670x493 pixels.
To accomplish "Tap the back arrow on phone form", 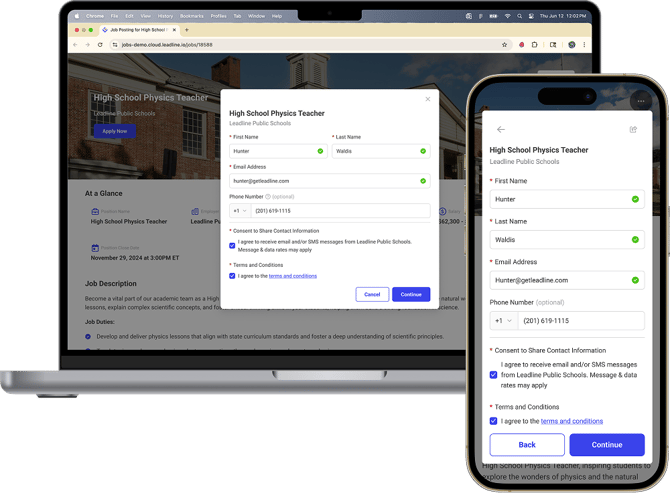I will 501,130.
